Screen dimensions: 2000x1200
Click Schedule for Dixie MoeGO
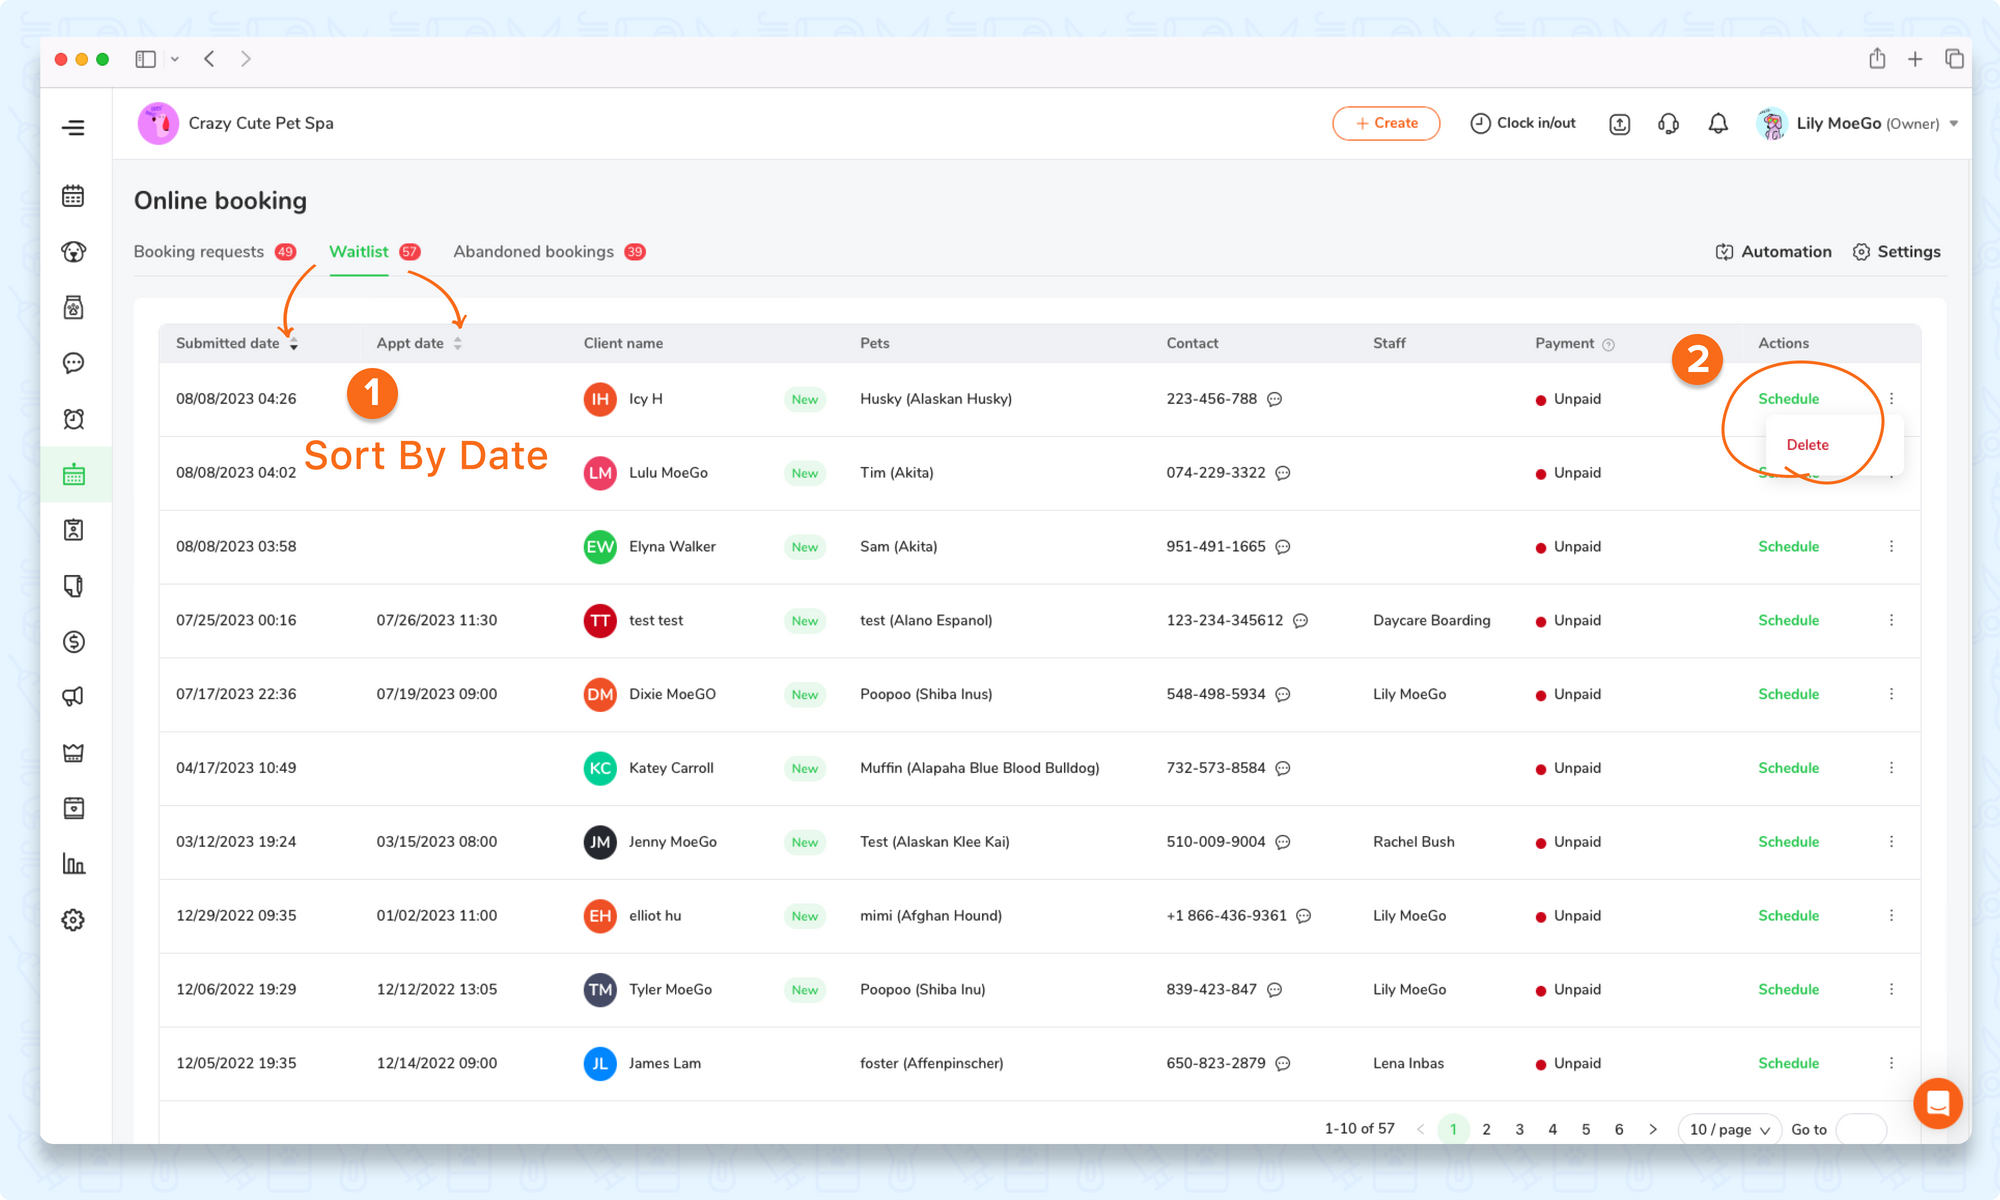tap(1788, 694)
